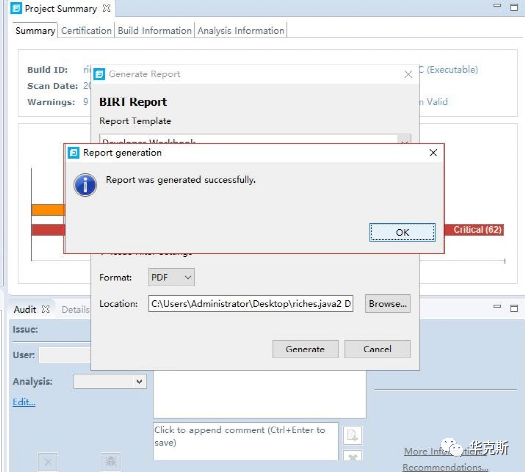Click OK in the Report generation dialog
This screenshot has height=472, width=525.
point(402,232)
